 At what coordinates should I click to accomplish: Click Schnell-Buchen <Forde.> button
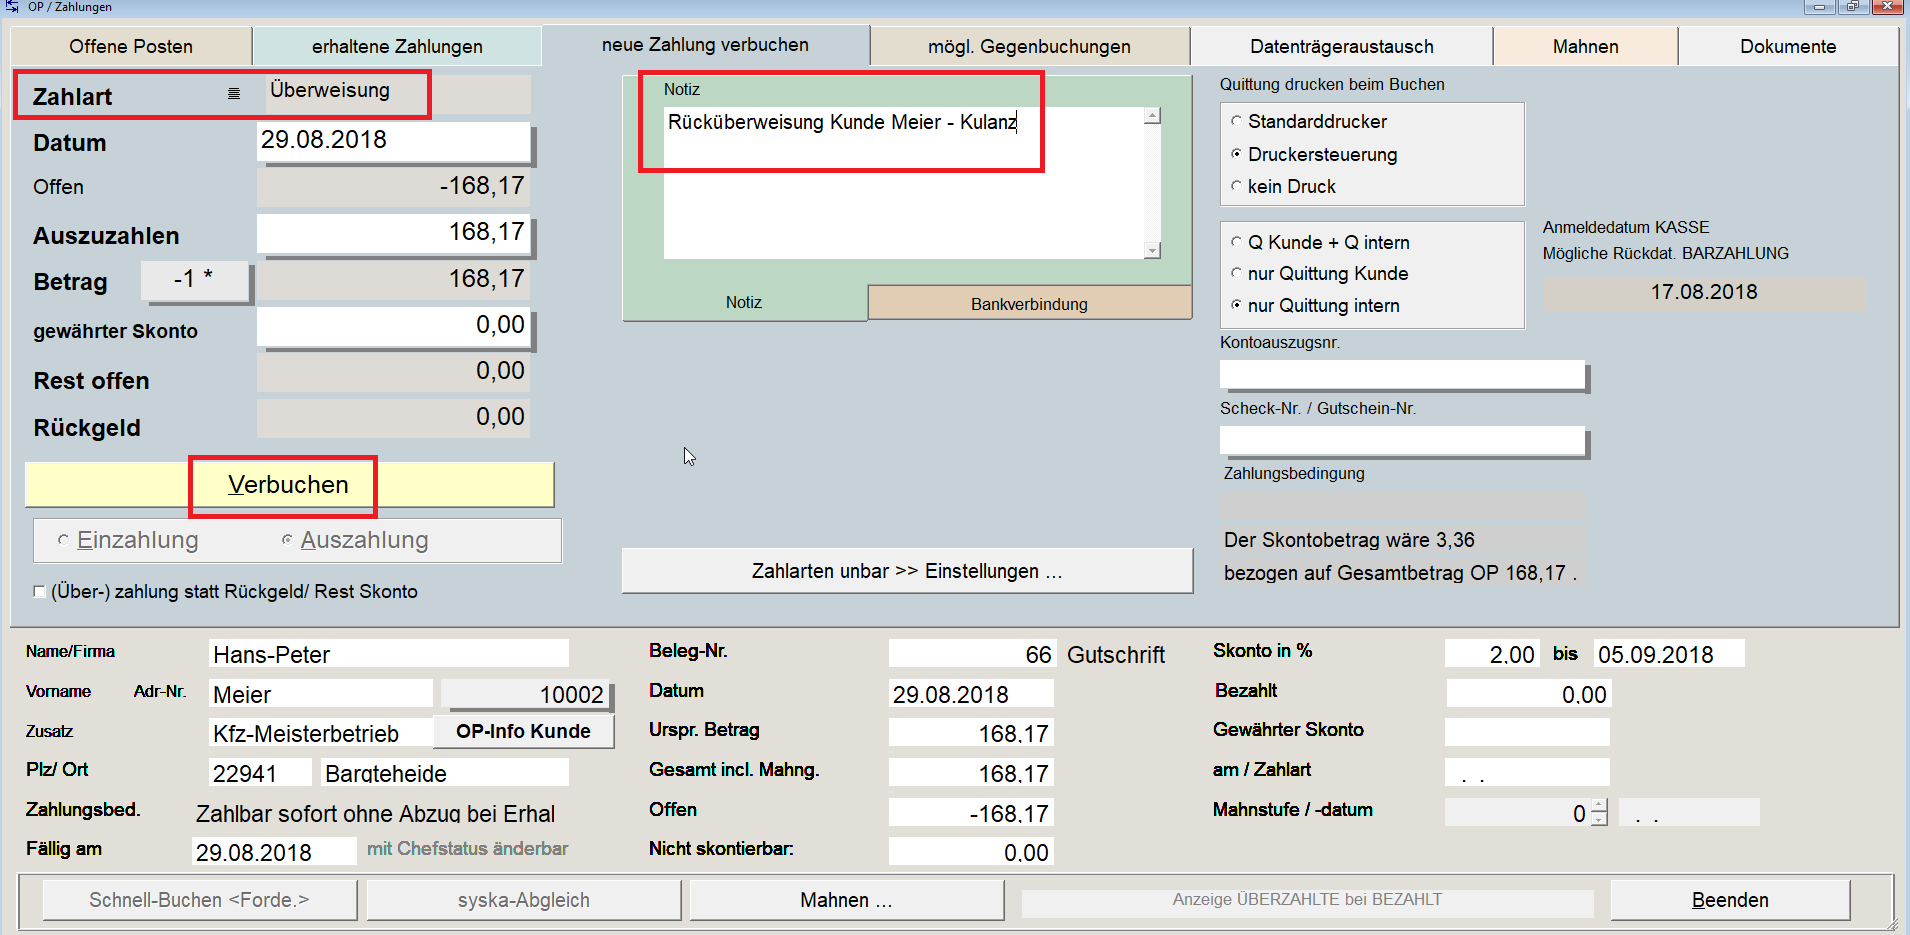199,900
